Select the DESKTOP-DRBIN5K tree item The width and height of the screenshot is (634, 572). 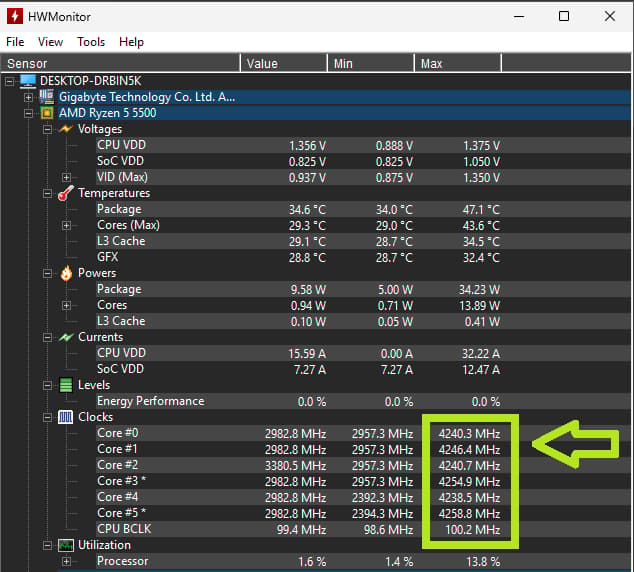point(91,81)
